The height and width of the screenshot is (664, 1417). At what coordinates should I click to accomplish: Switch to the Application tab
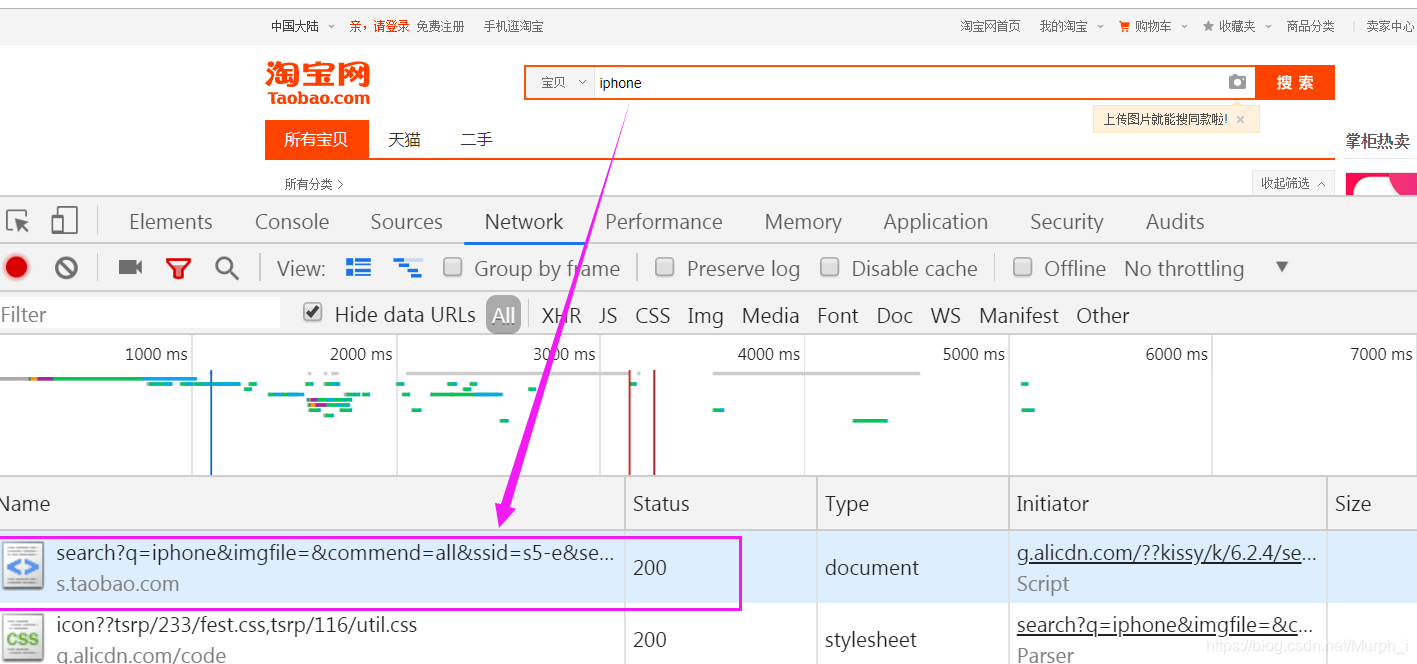(x=936, y=222)
